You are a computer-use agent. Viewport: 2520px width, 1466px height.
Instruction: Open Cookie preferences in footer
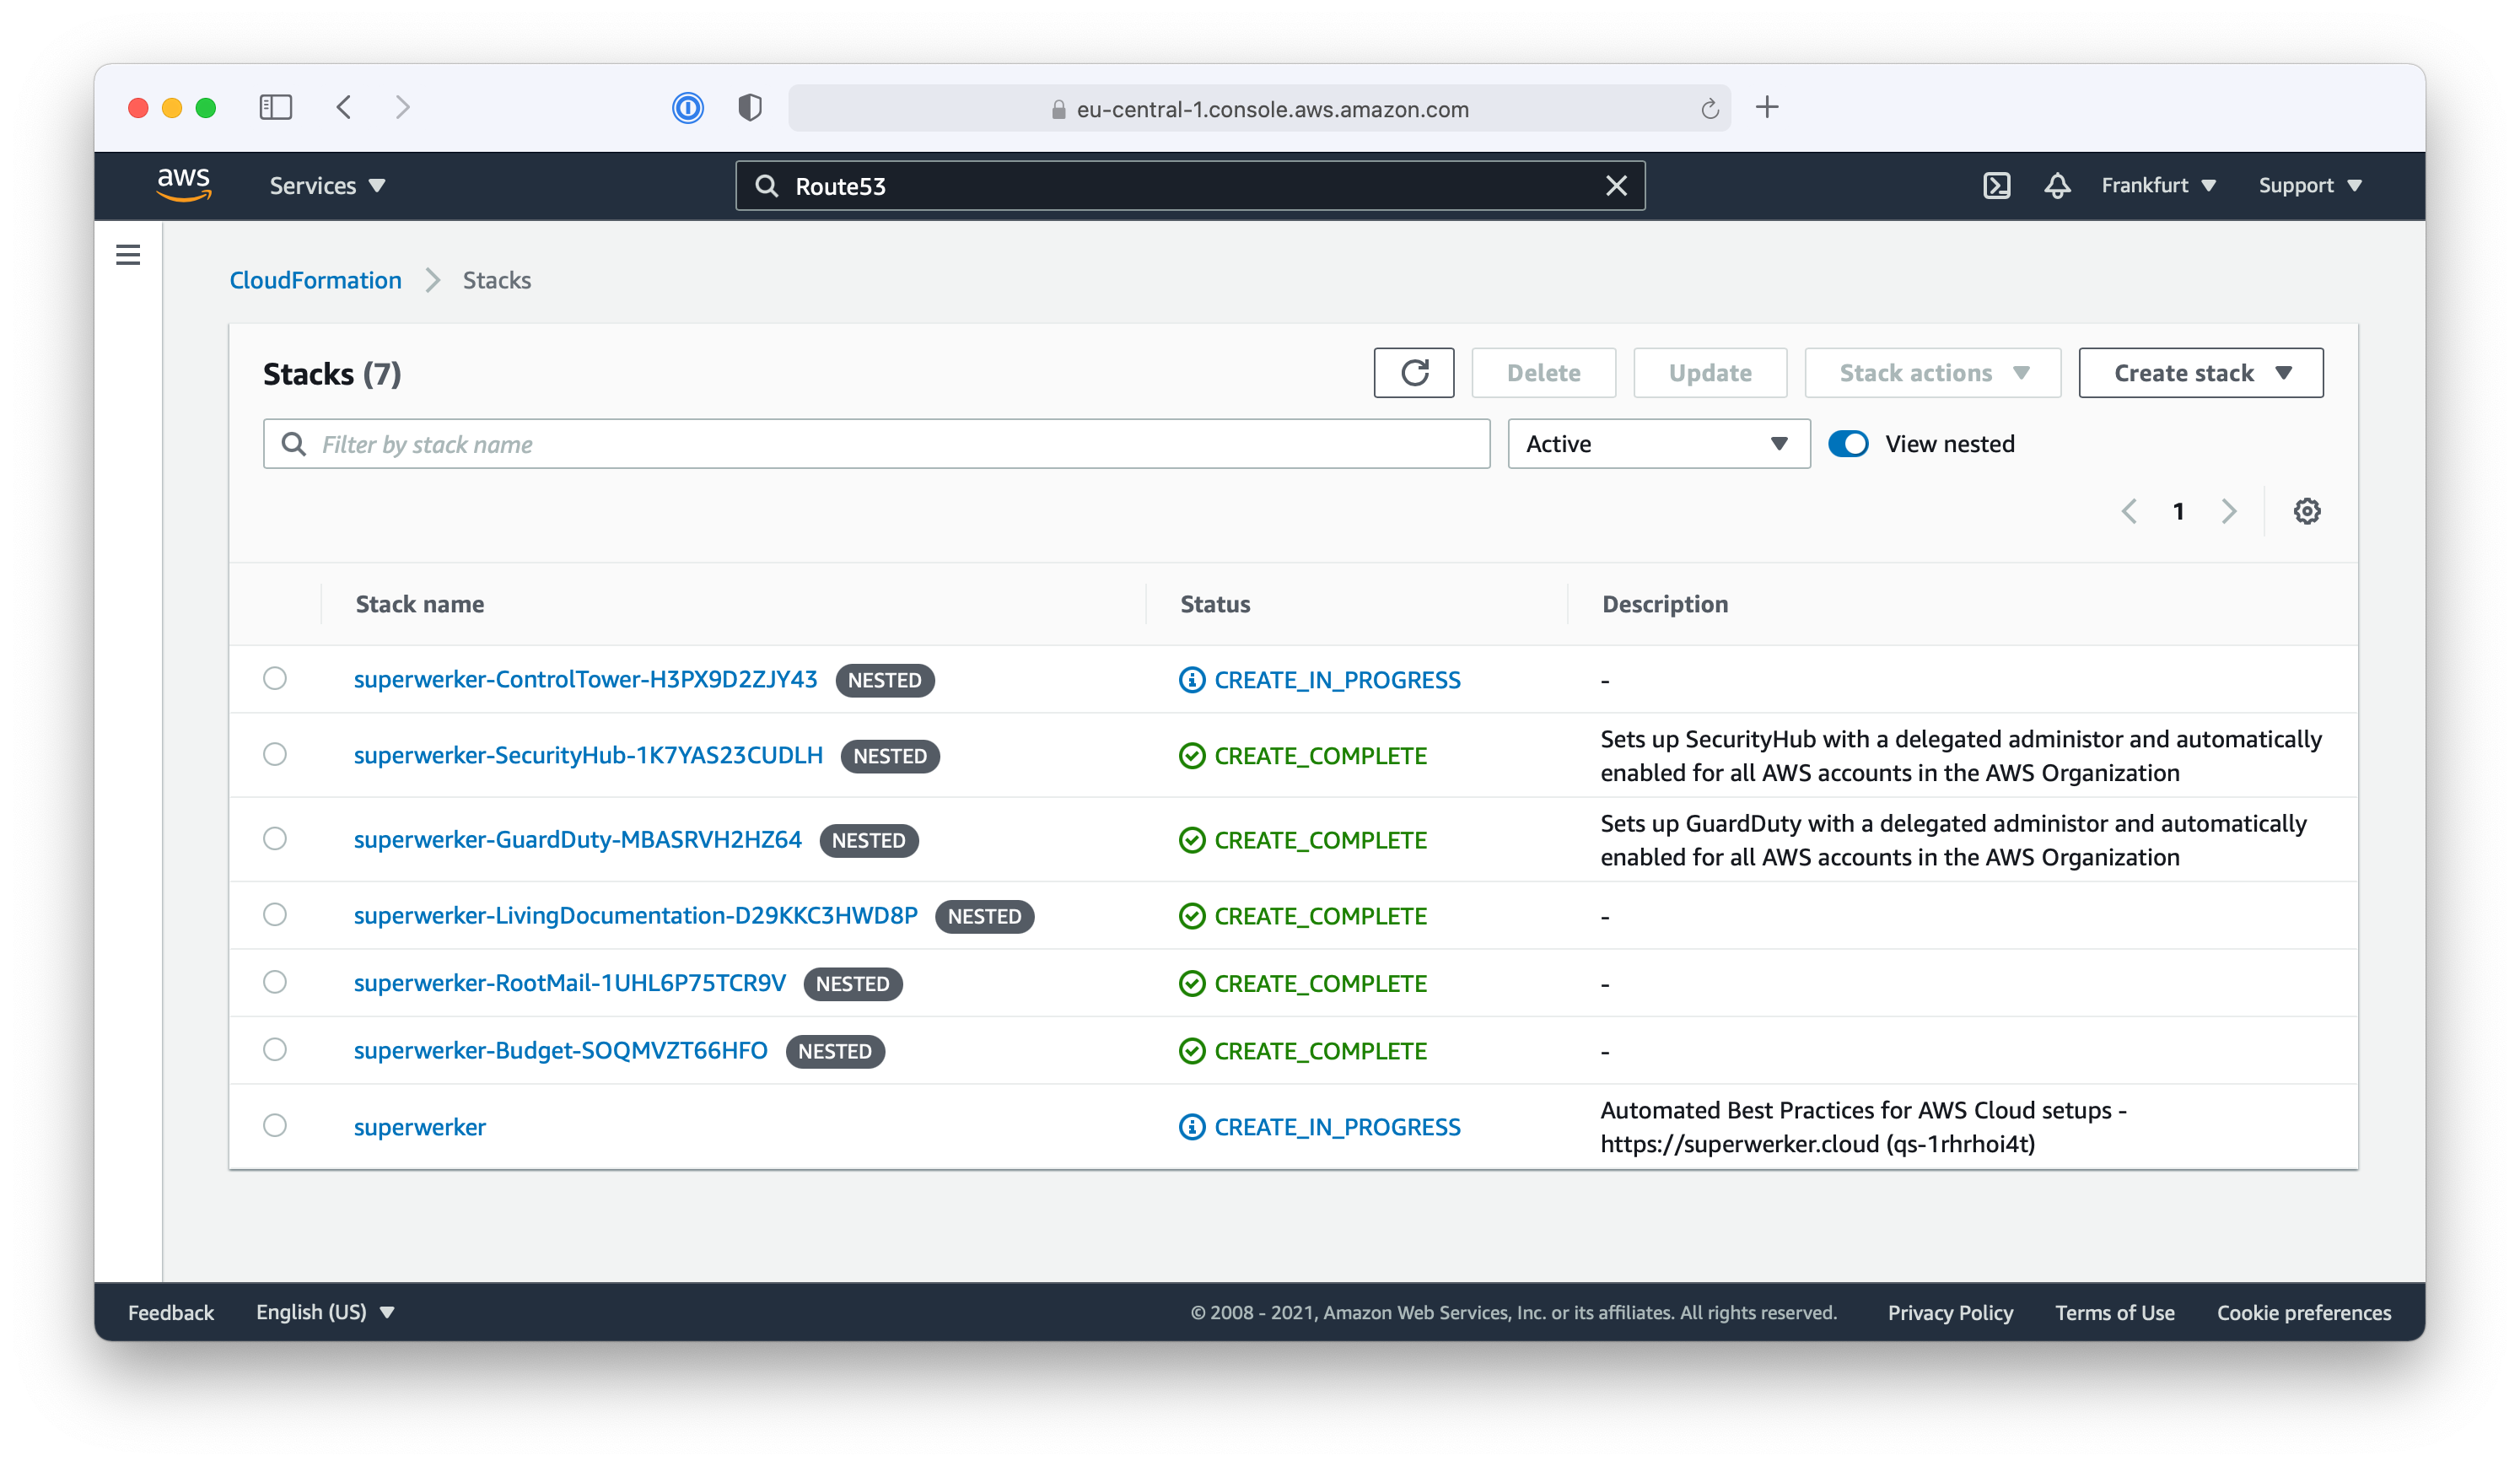coord(2304,1313)
